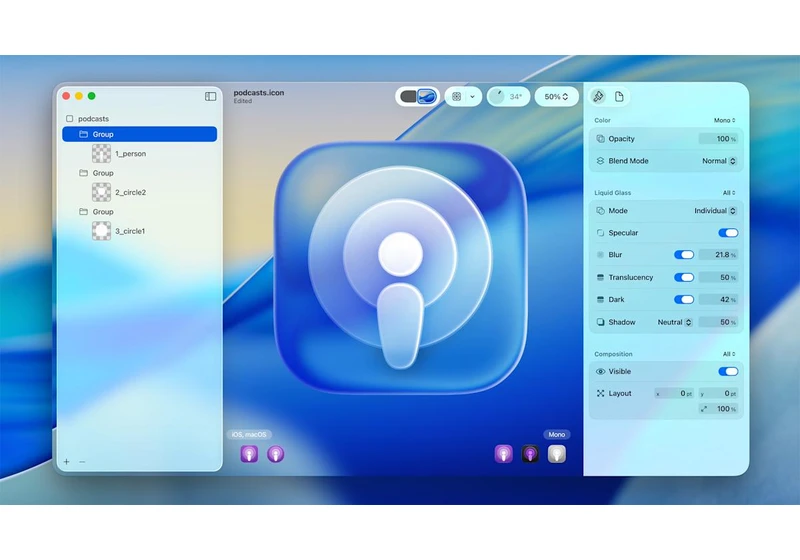Open the Mode Individual dropdown
The width and height of the screenshot is (800, 560).
(x=715, y=211)
